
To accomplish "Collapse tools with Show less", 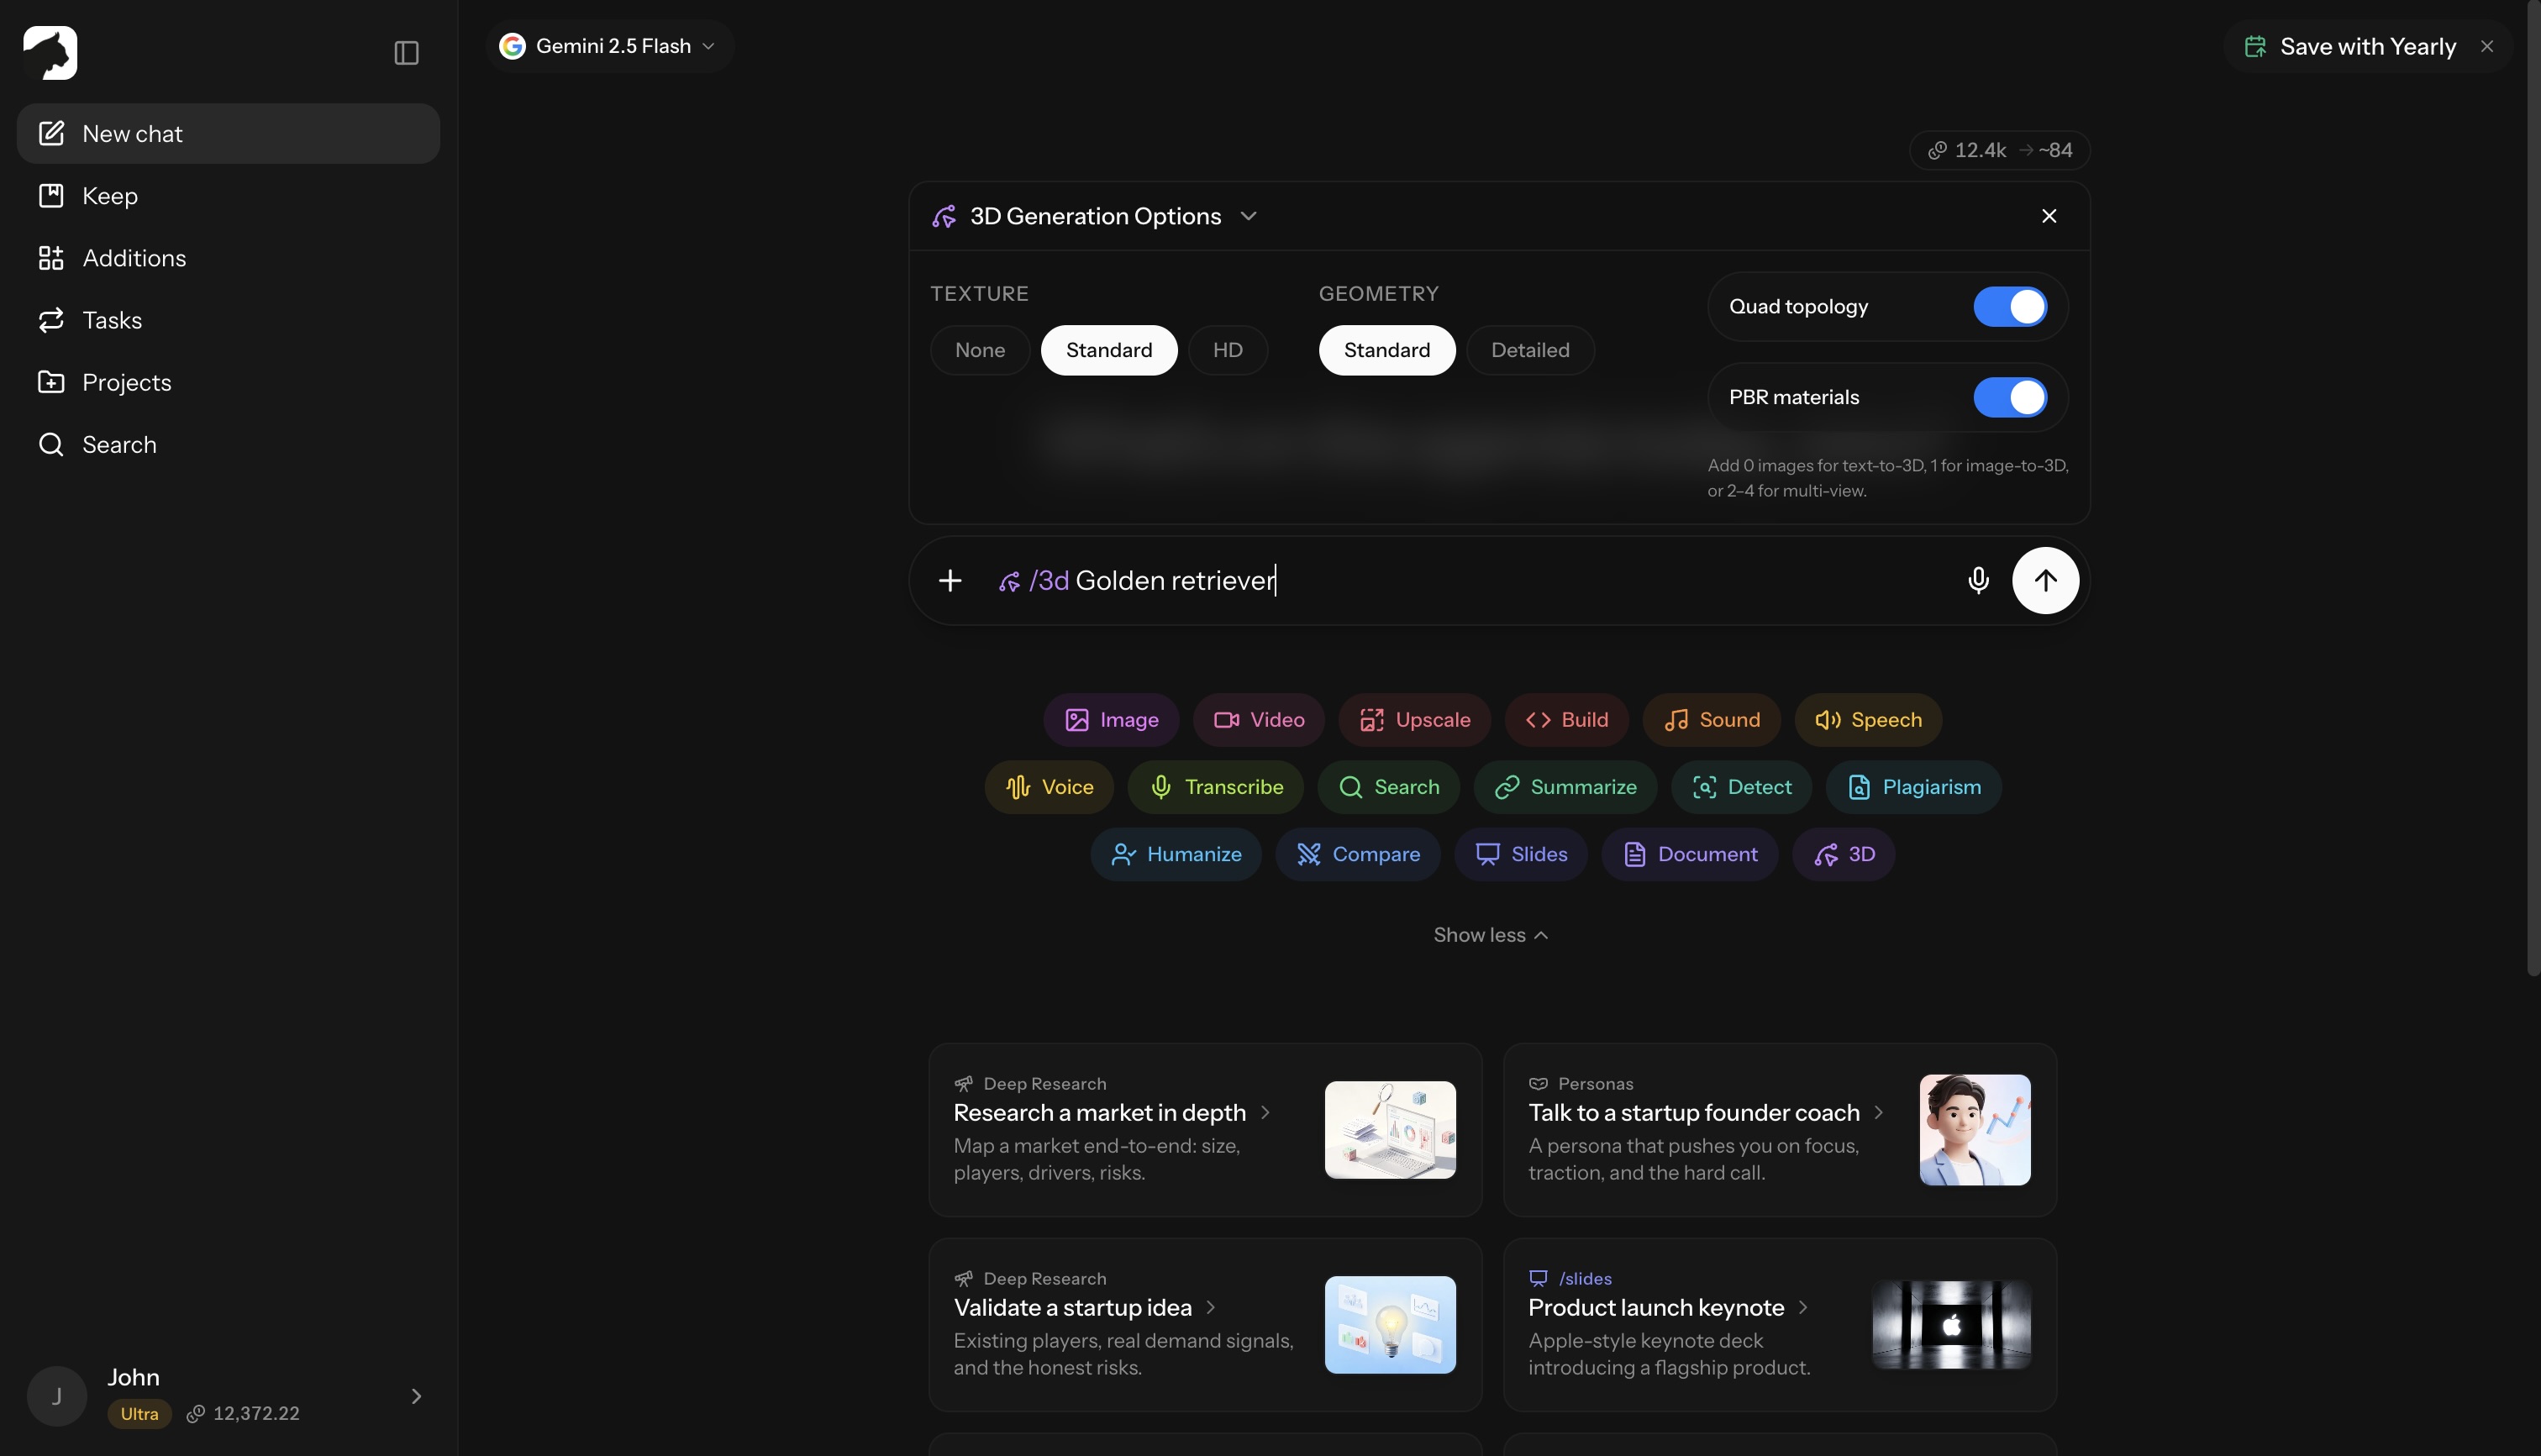I will (1490, 935).
